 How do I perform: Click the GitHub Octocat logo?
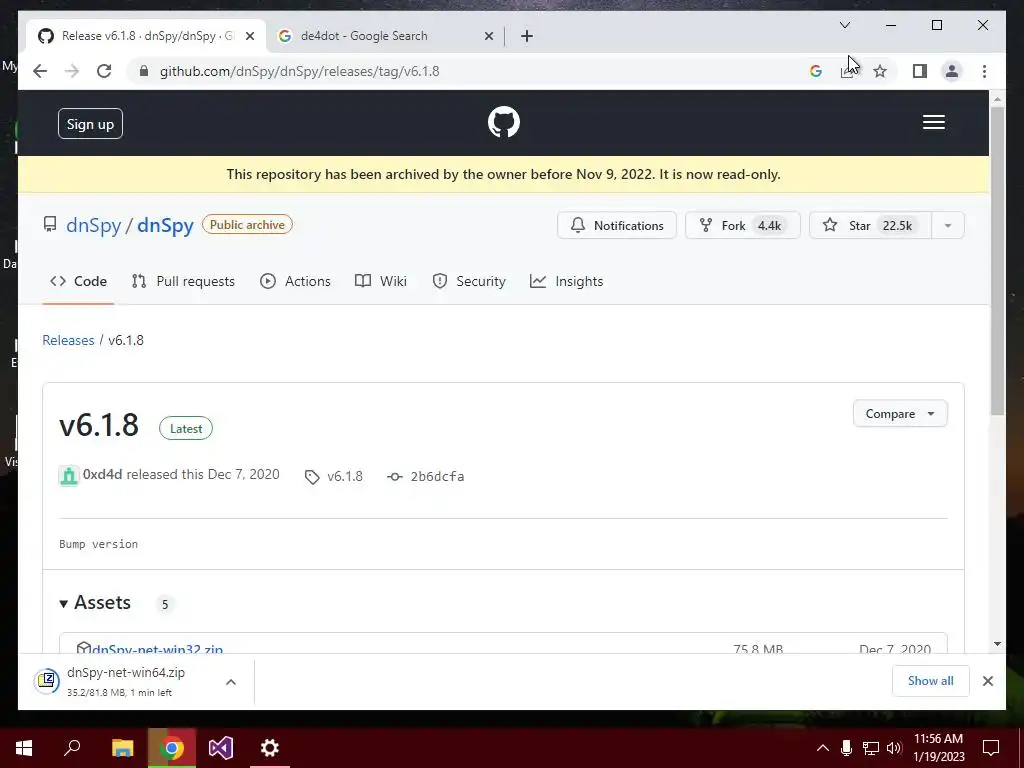click(x=504, y=122)
